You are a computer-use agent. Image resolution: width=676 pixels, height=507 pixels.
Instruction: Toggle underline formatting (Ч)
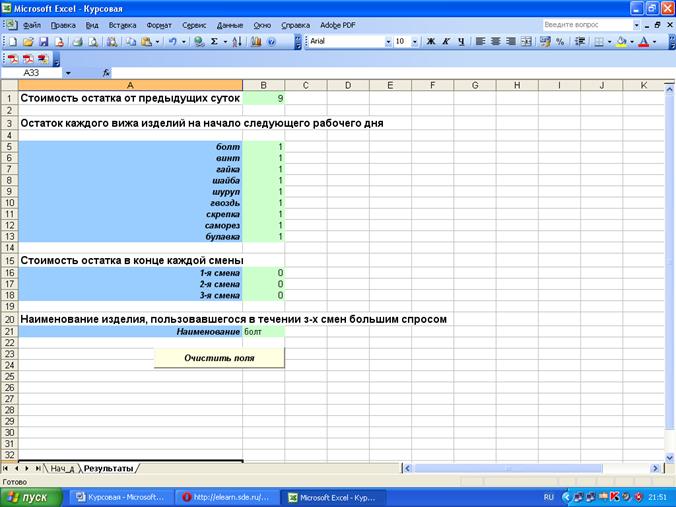(x=460, y=42)
